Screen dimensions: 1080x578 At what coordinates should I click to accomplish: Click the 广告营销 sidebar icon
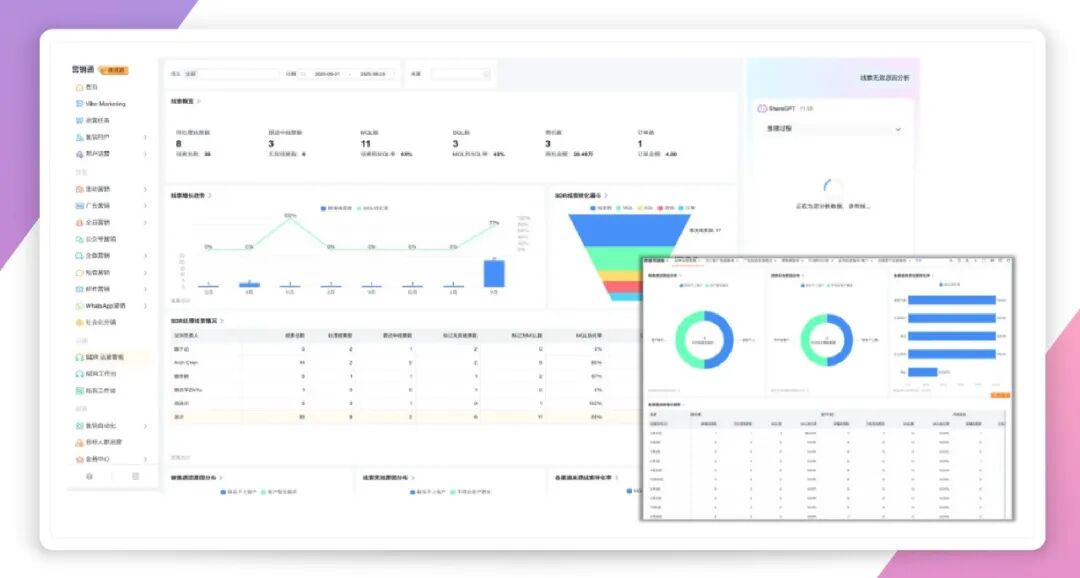point(79,205)
